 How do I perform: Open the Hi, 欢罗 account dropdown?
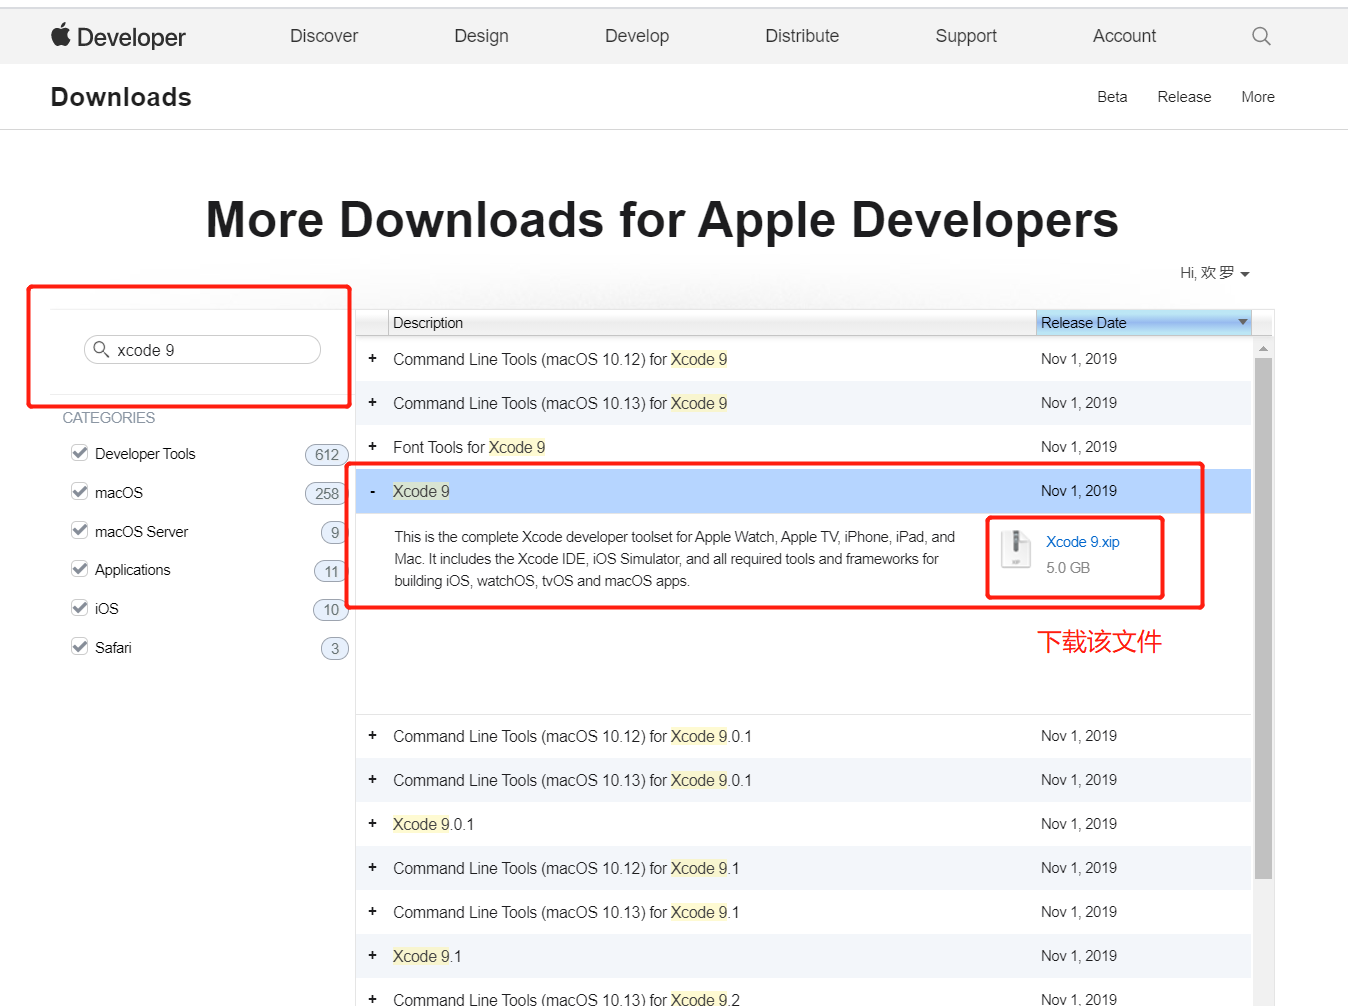click(1214, 273)
